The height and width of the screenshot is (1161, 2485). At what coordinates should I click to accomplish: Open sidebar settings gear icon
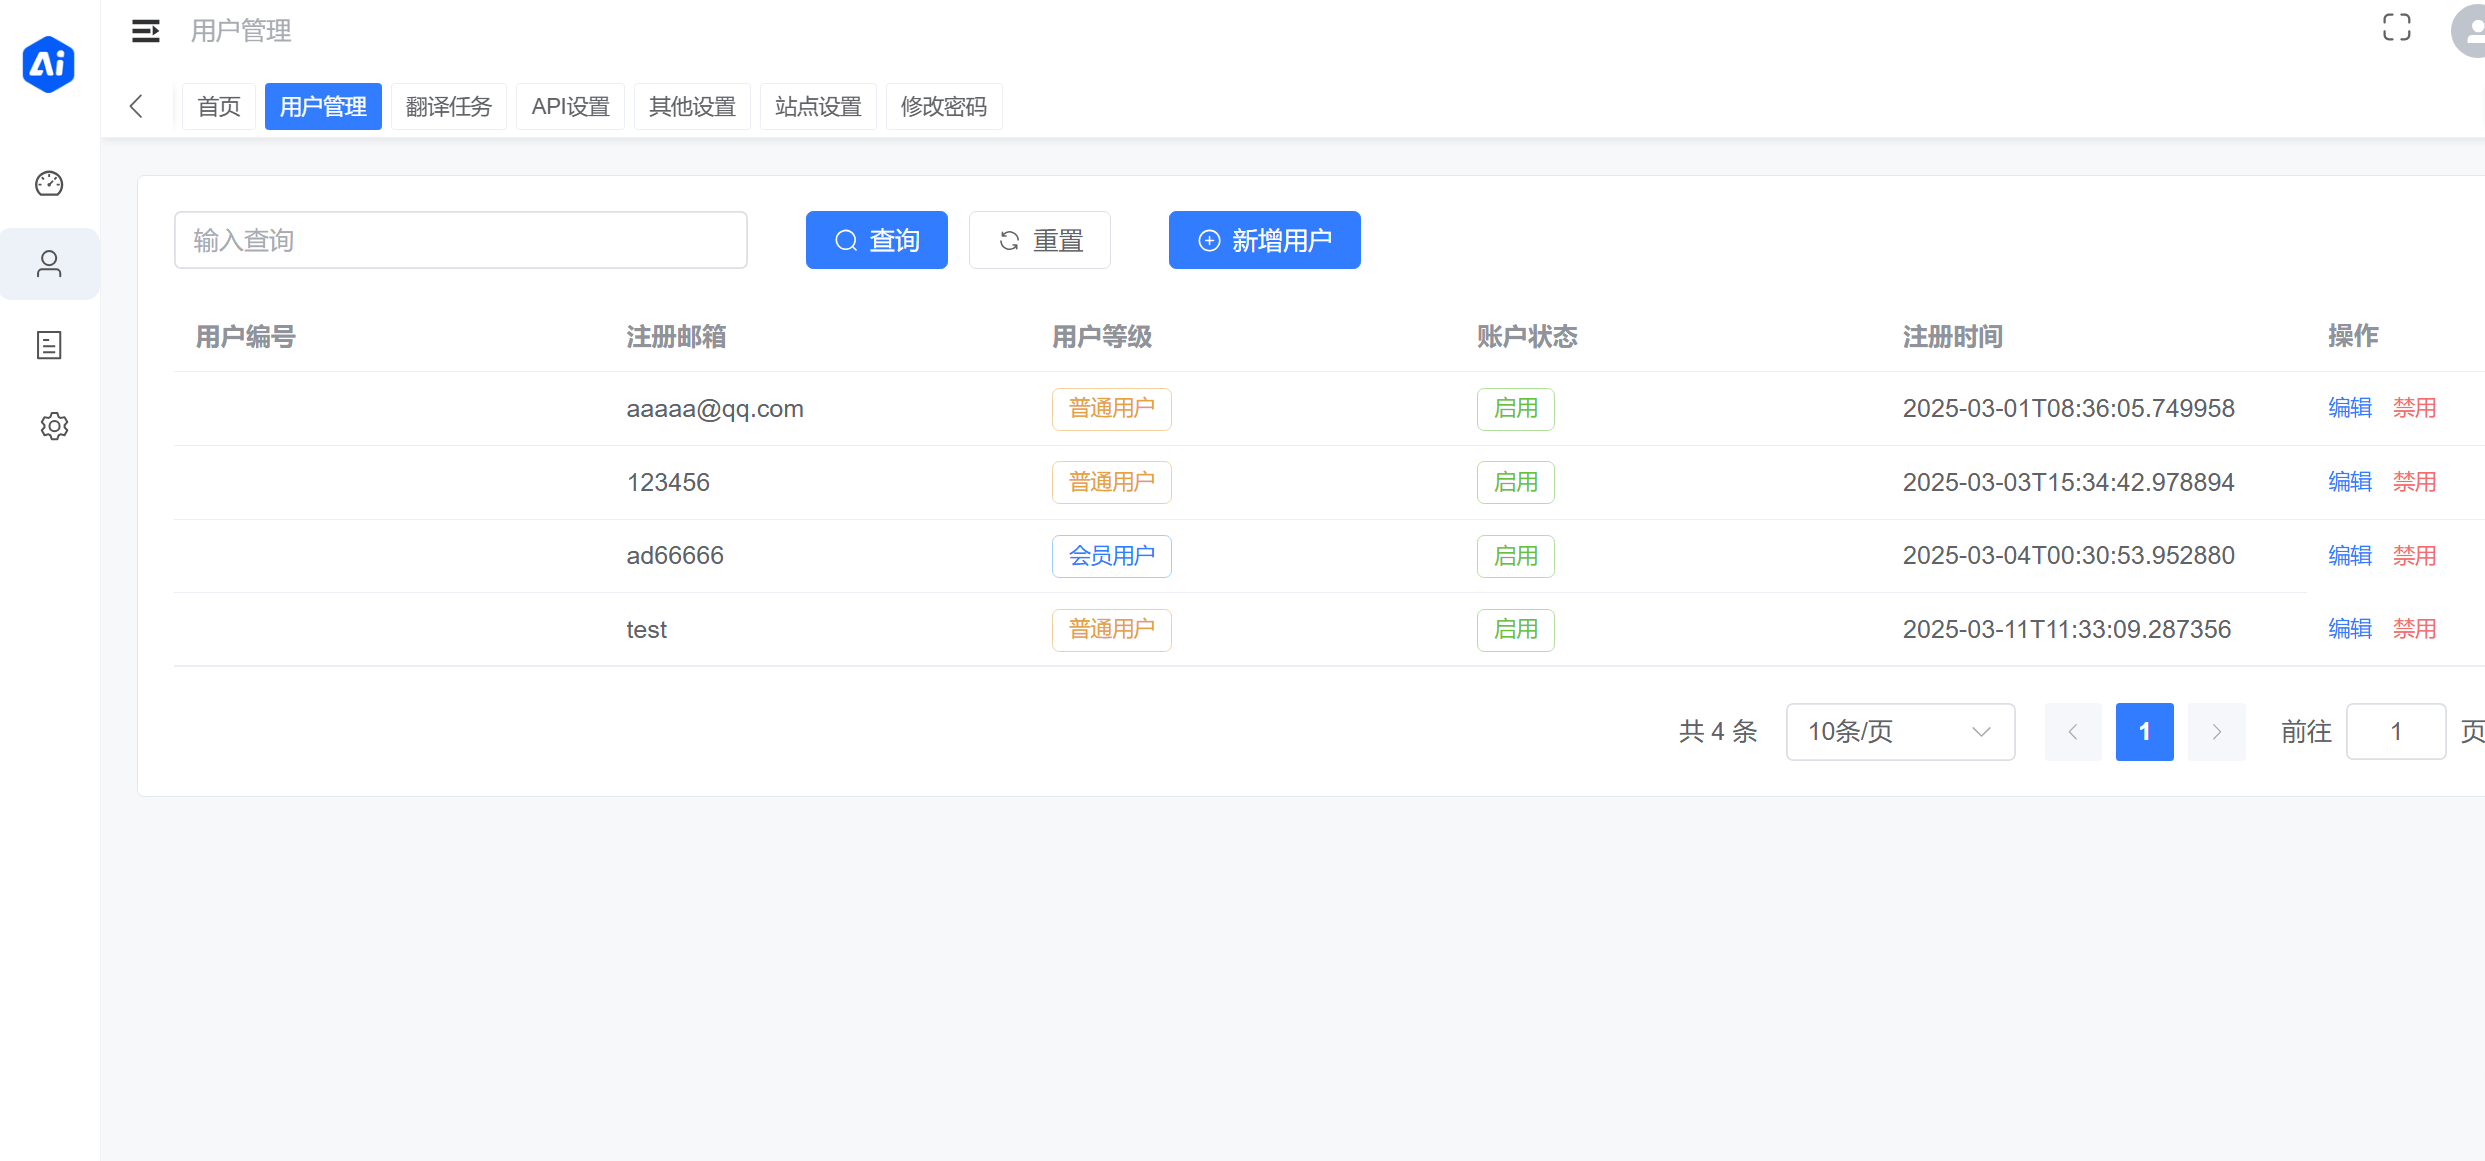52,426
